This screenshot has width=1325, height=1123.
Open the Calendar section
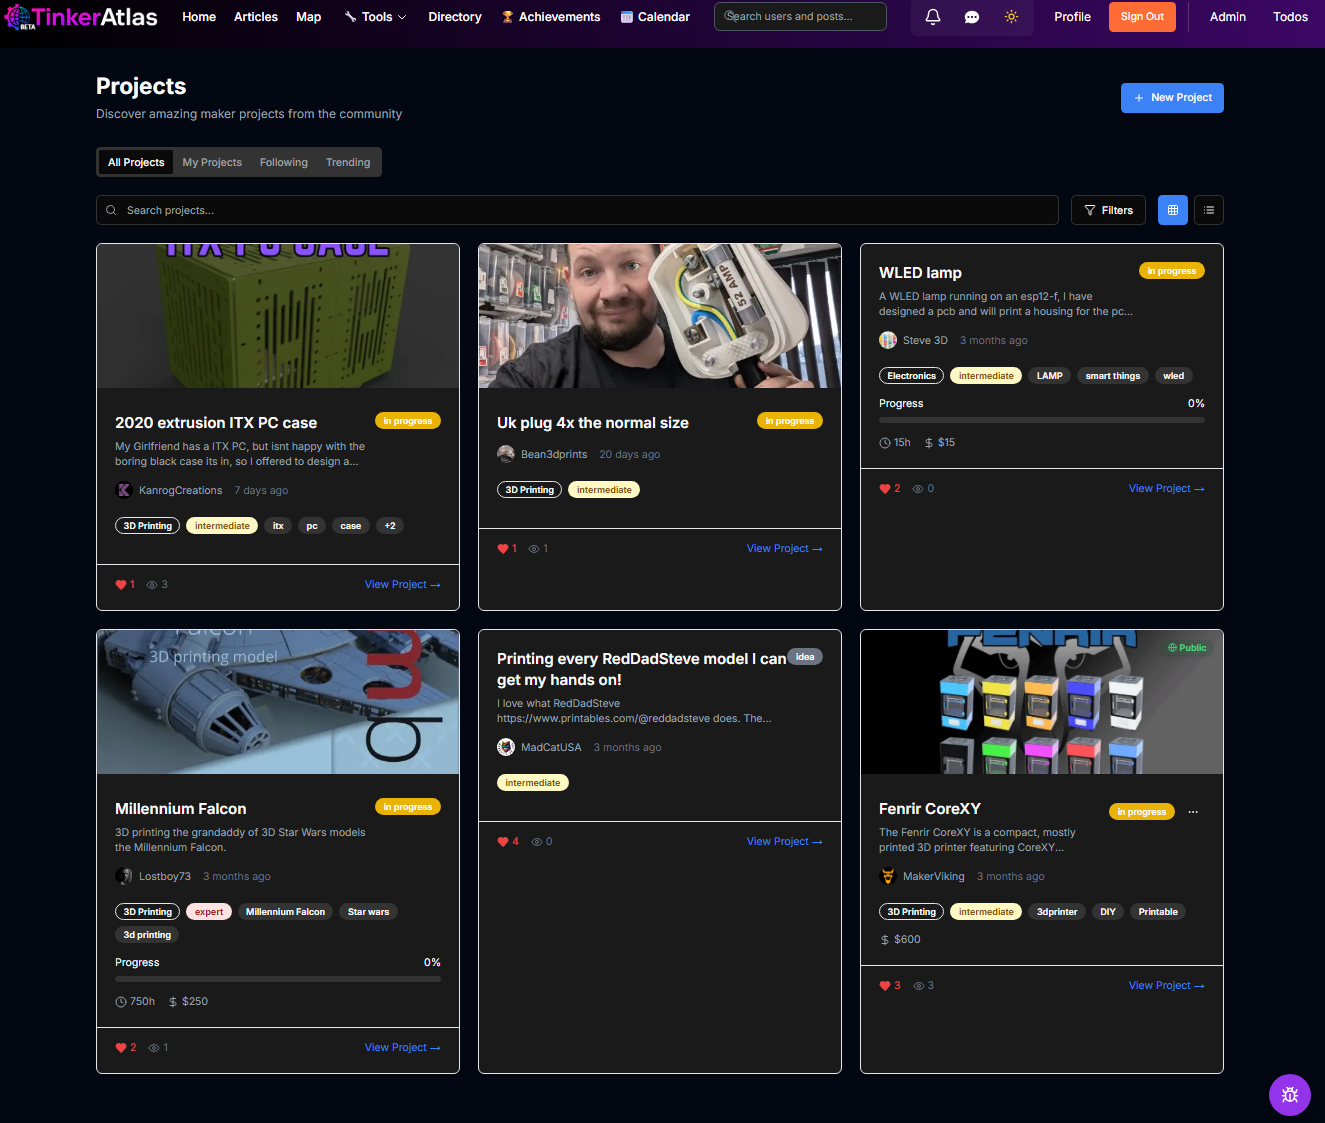tap(655, 16)
